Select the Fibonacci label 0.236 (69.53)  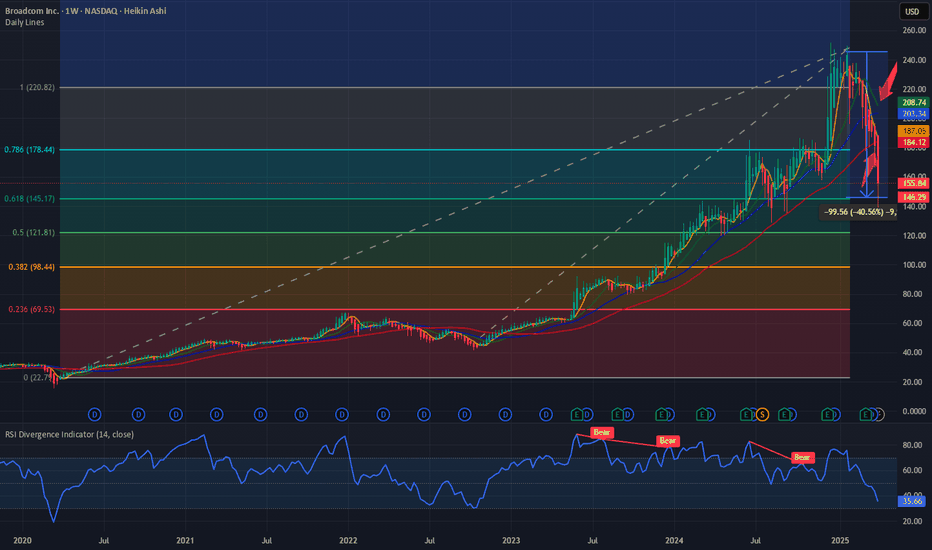pyautogui.click(x=32, y=309)
